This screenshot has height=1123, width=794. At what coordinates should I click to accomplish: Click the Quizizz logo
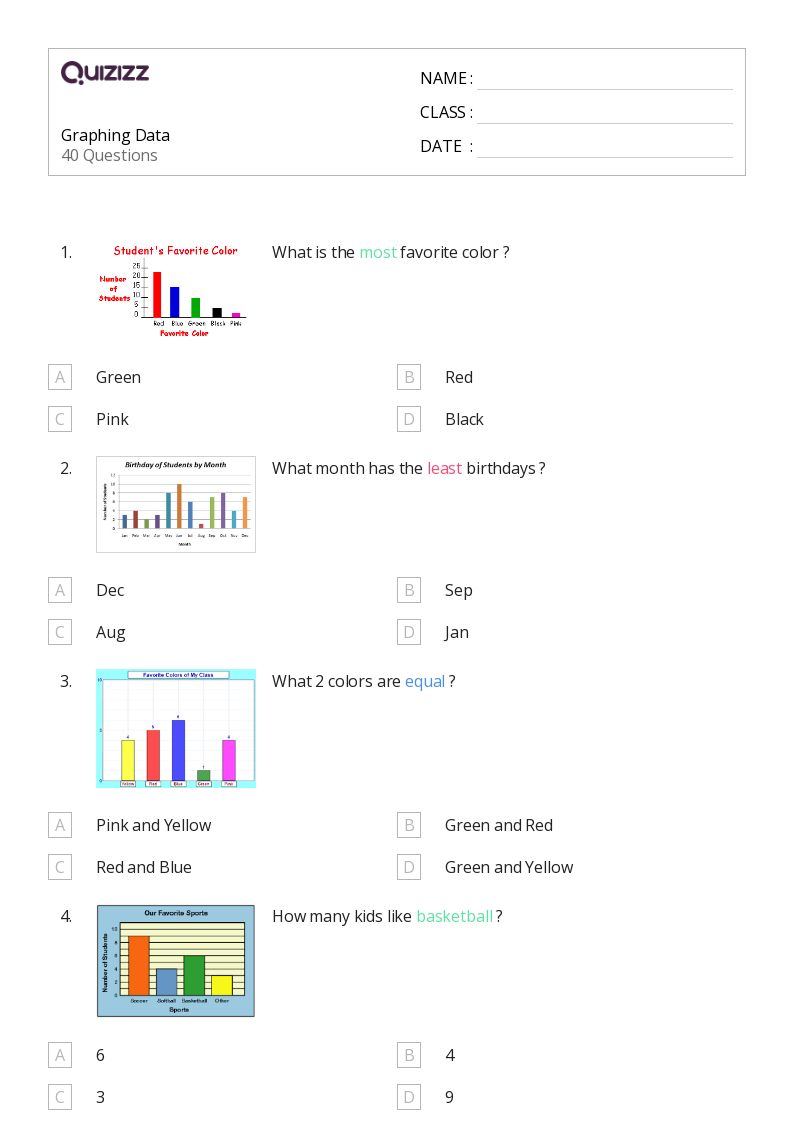click(x=105, y=72)
